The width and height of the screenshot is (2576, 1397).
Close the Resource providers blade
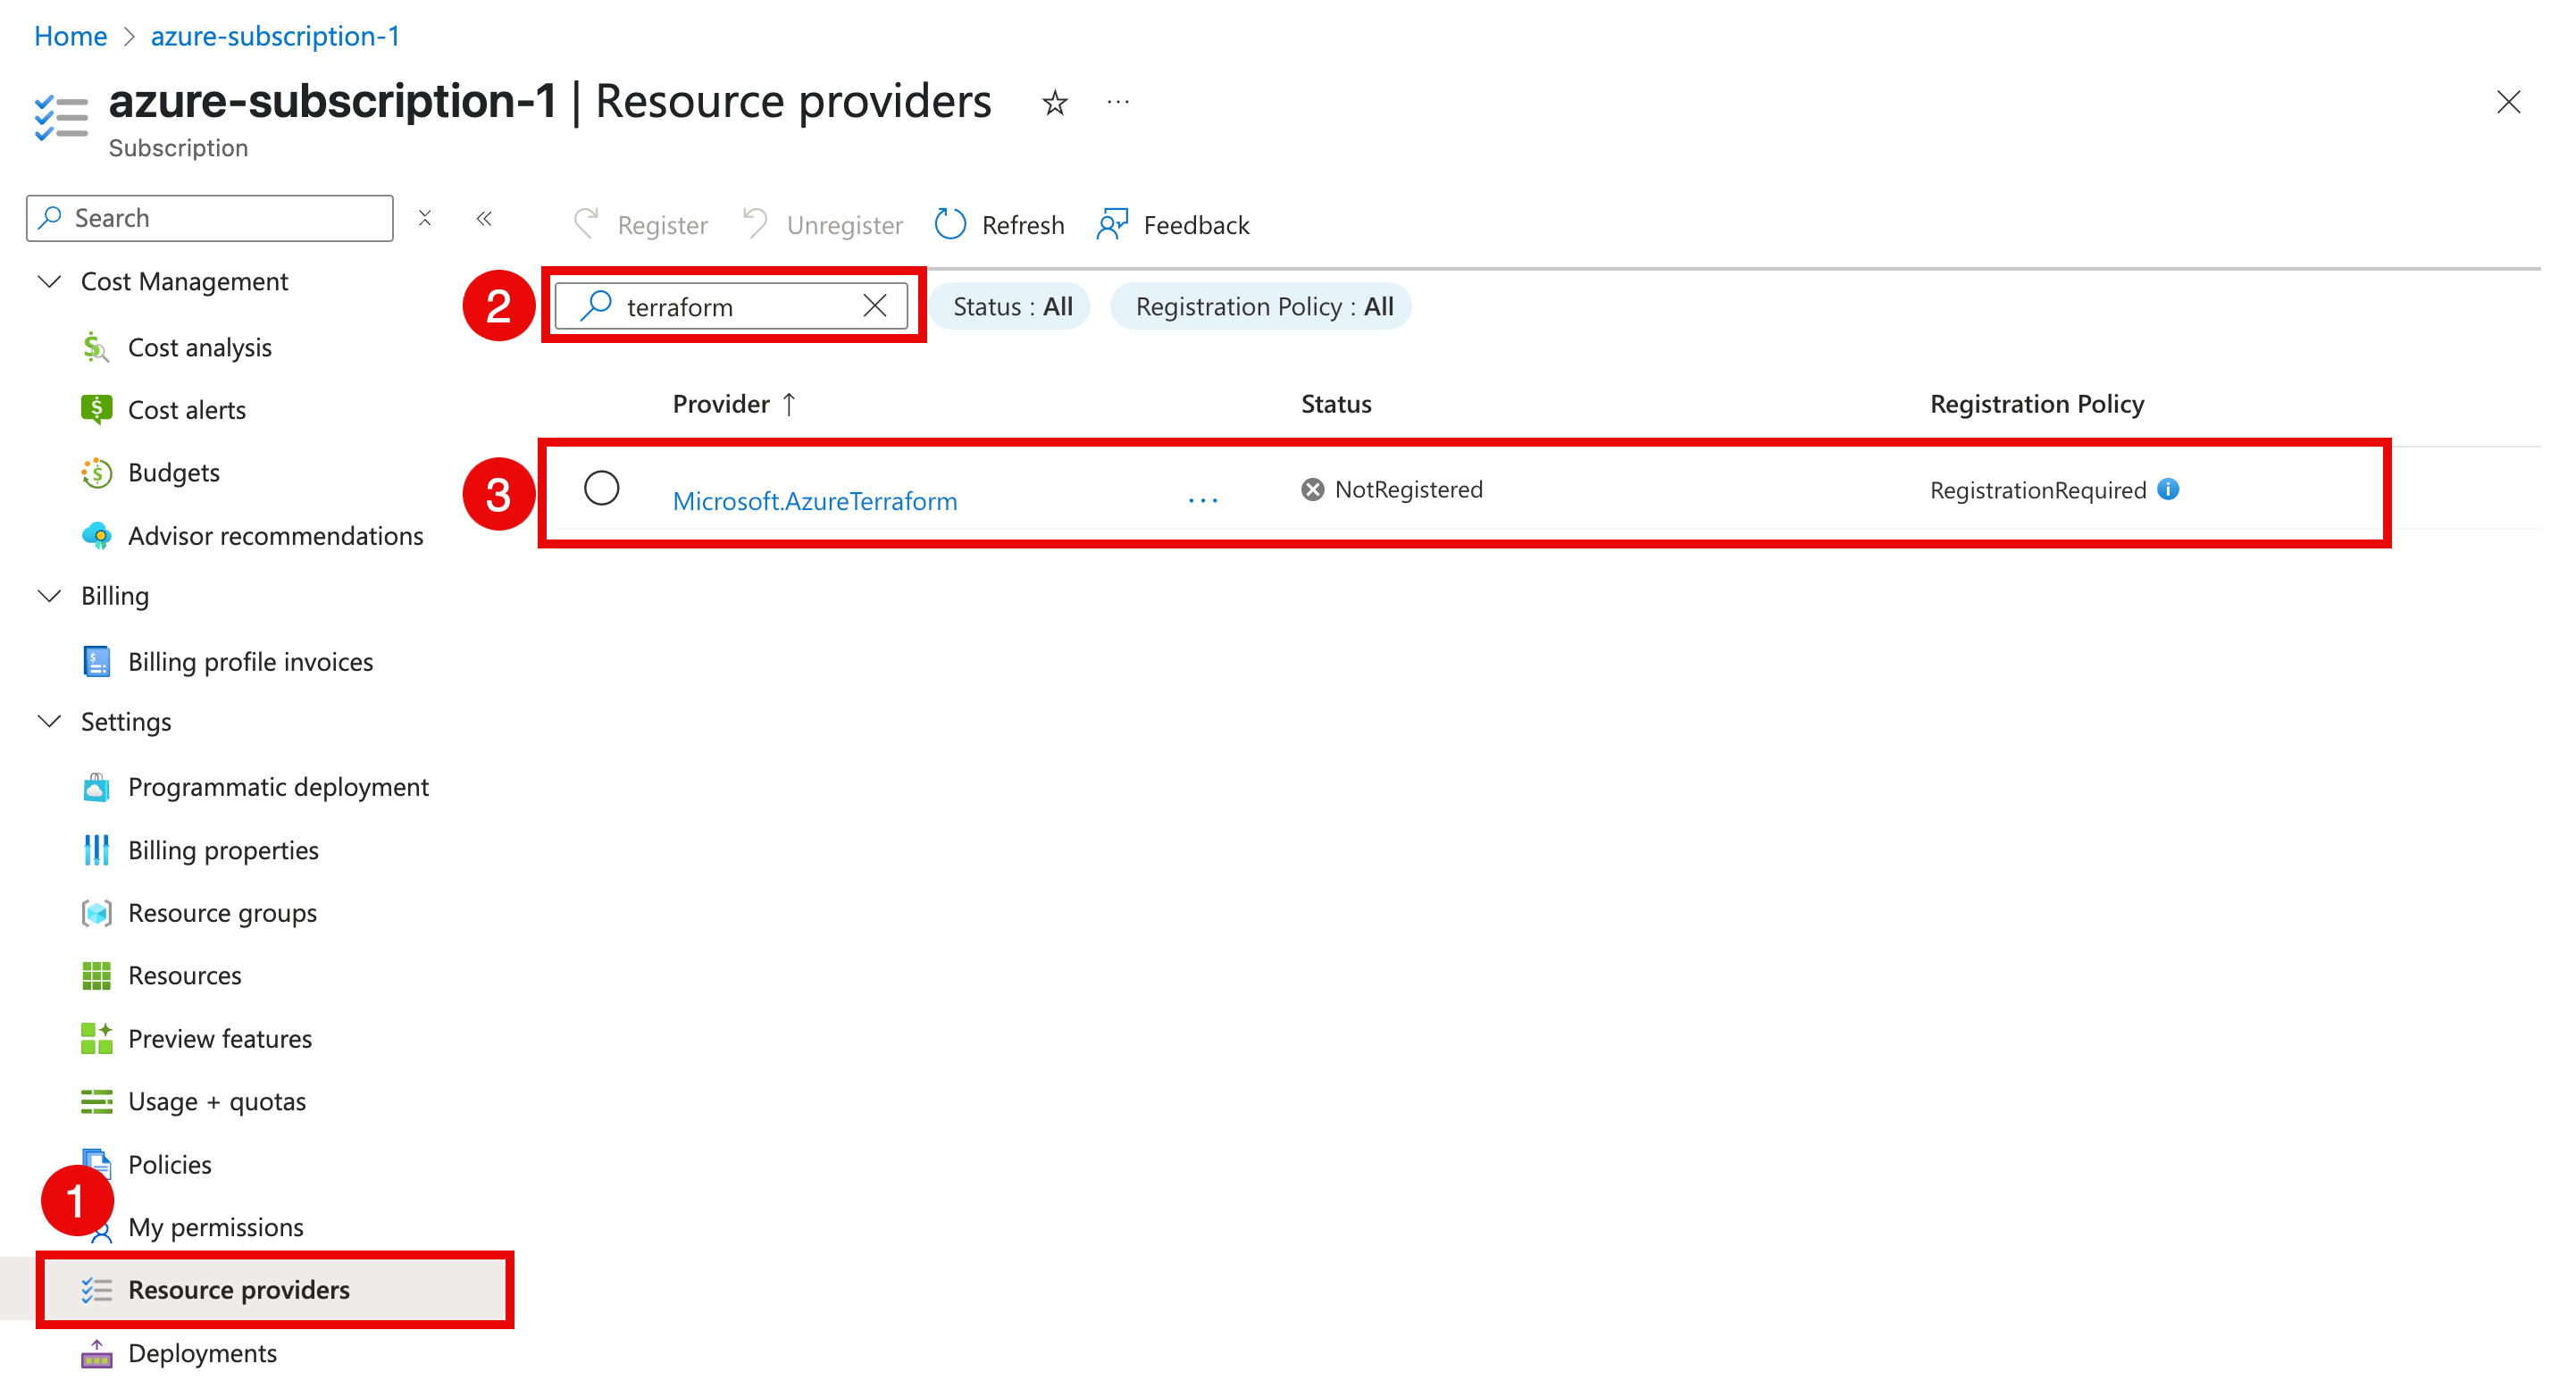point(2508,102)
